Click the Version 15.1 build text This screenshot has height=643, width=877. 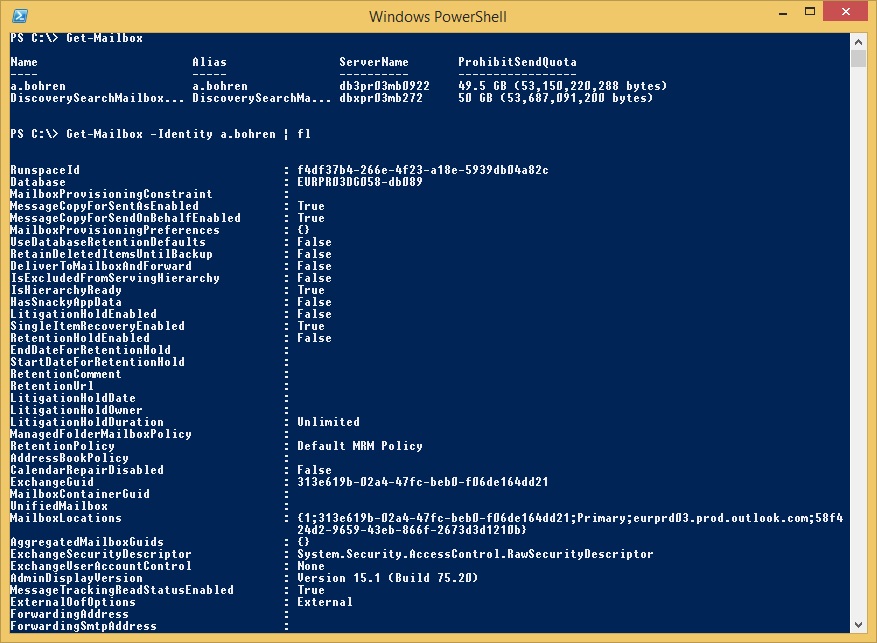[x=374, y=578]
